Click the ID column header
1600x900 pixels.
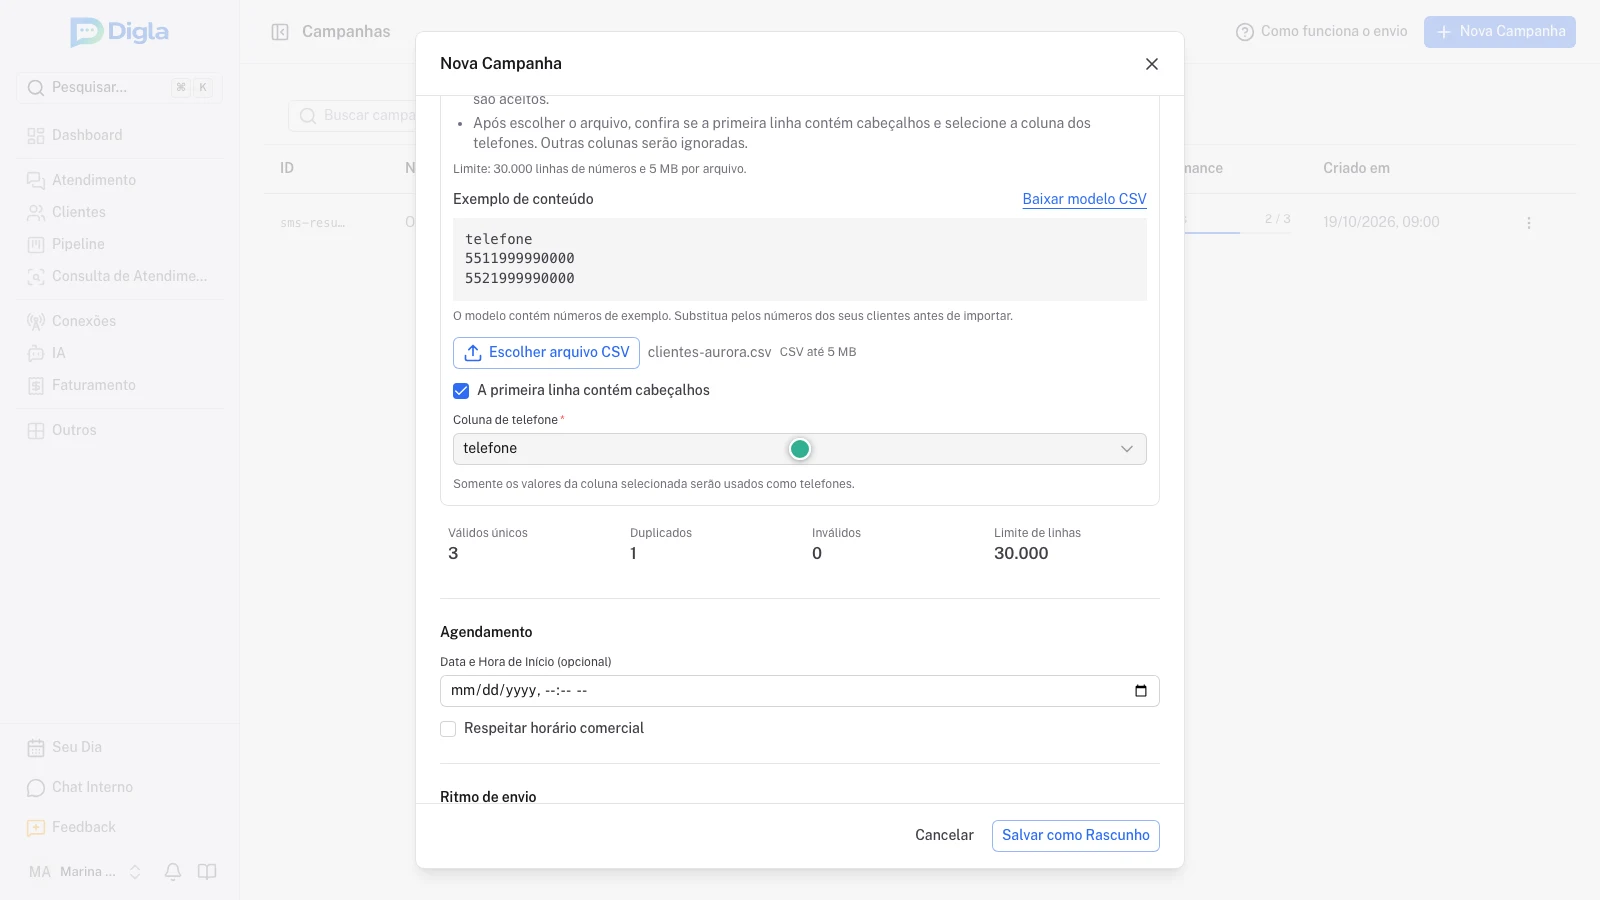pos(287,168)
